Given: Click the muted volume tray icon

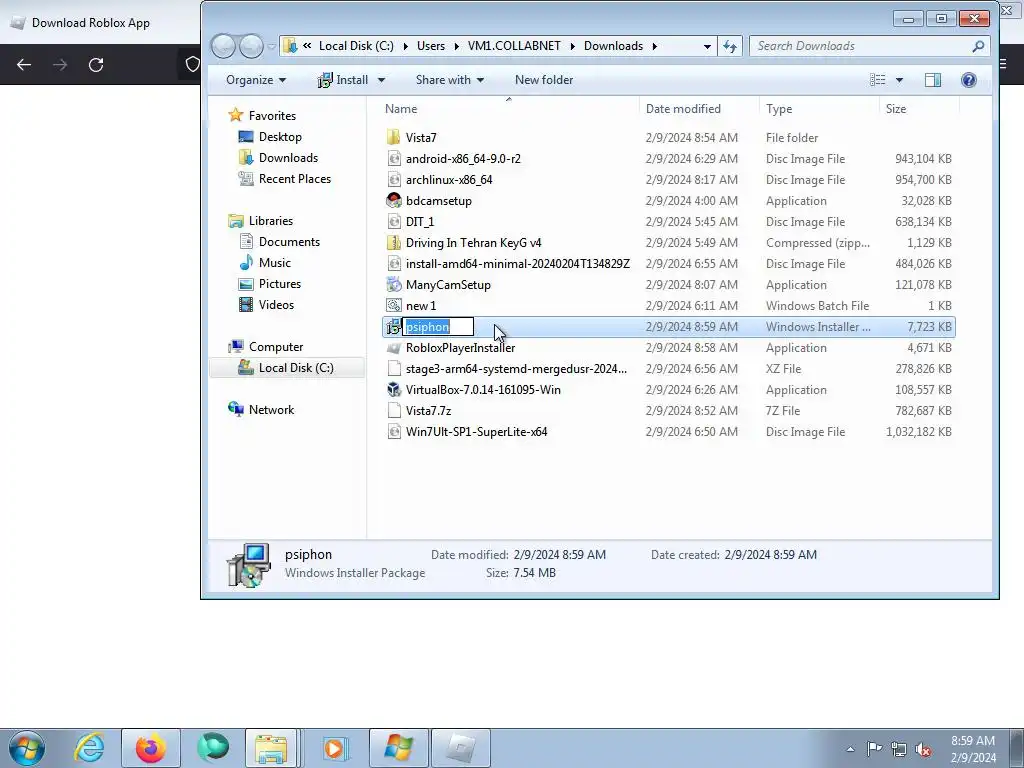Looking at the screenshot, I should pyautogui.click(x=923, y=749).
